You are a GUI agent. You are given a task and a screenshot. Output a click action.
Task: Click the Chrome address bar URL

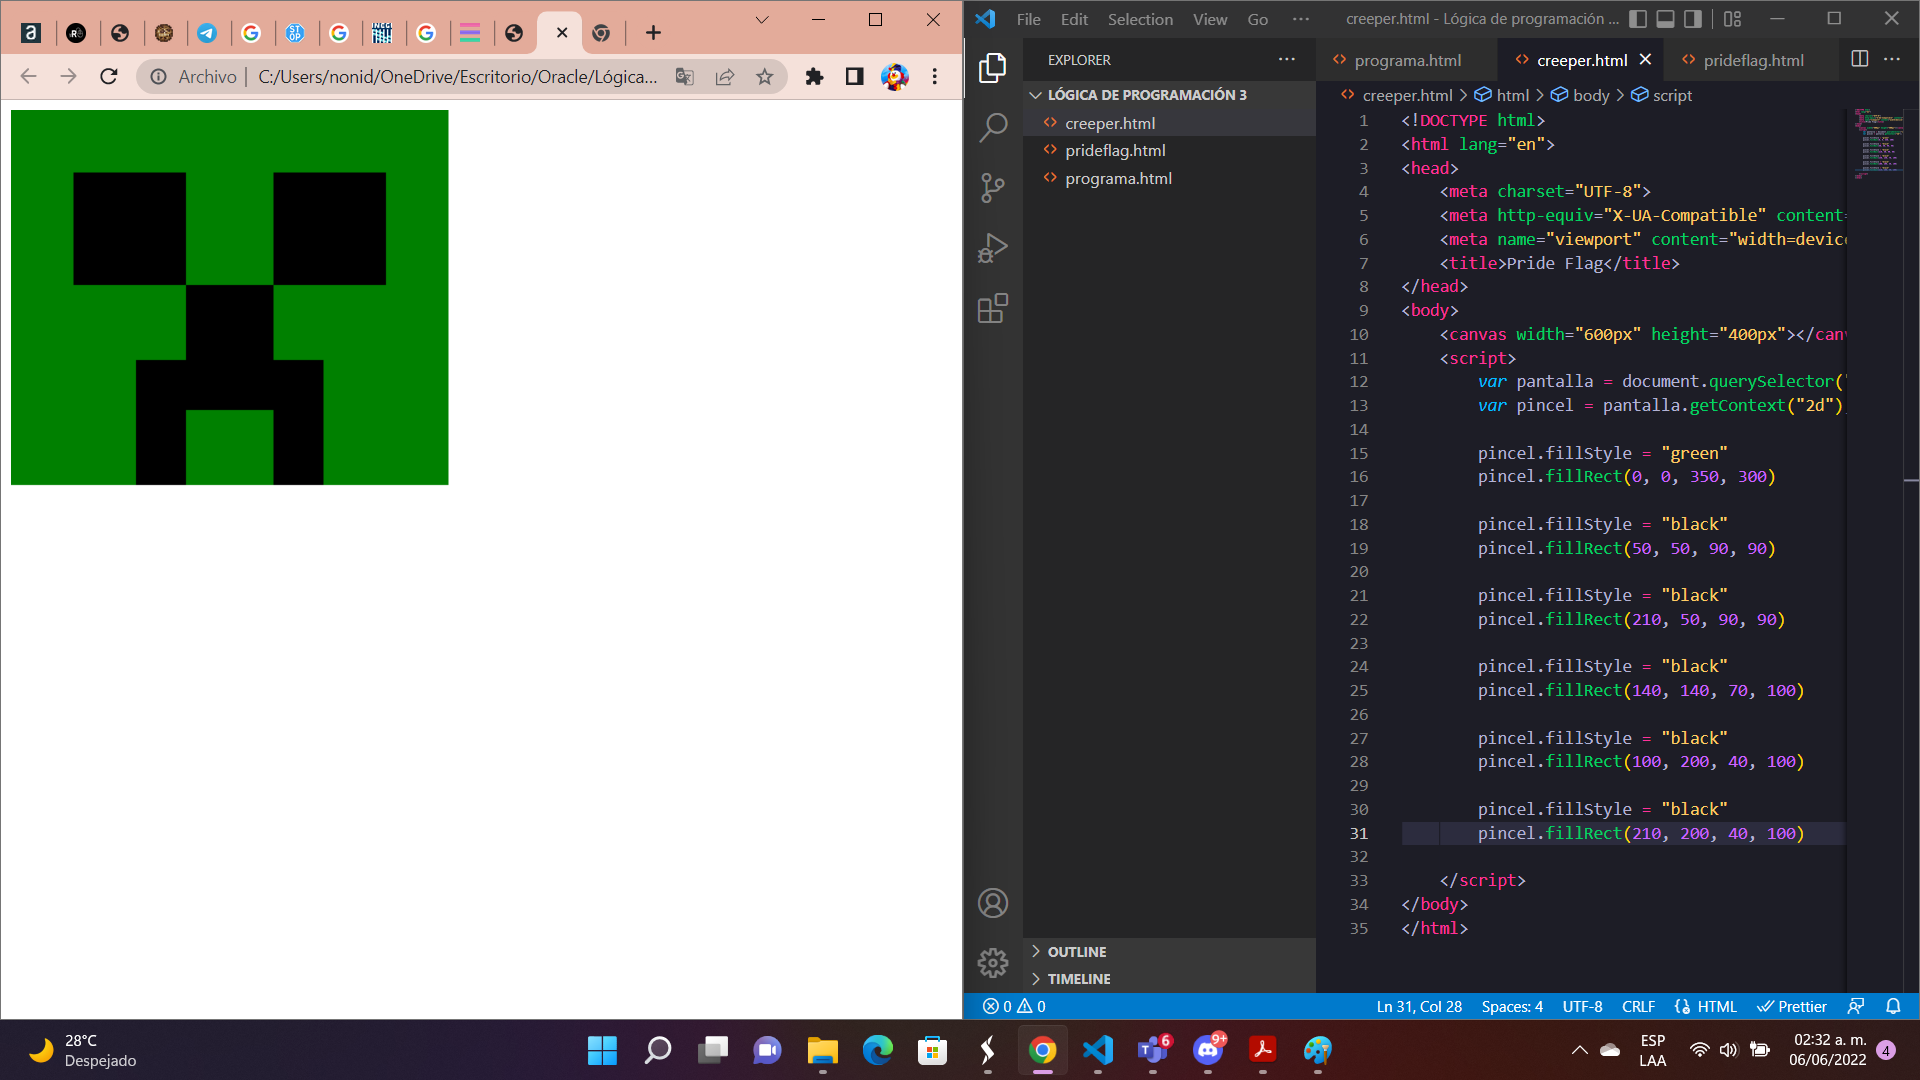pyautogui.click(x=457, y=76)
